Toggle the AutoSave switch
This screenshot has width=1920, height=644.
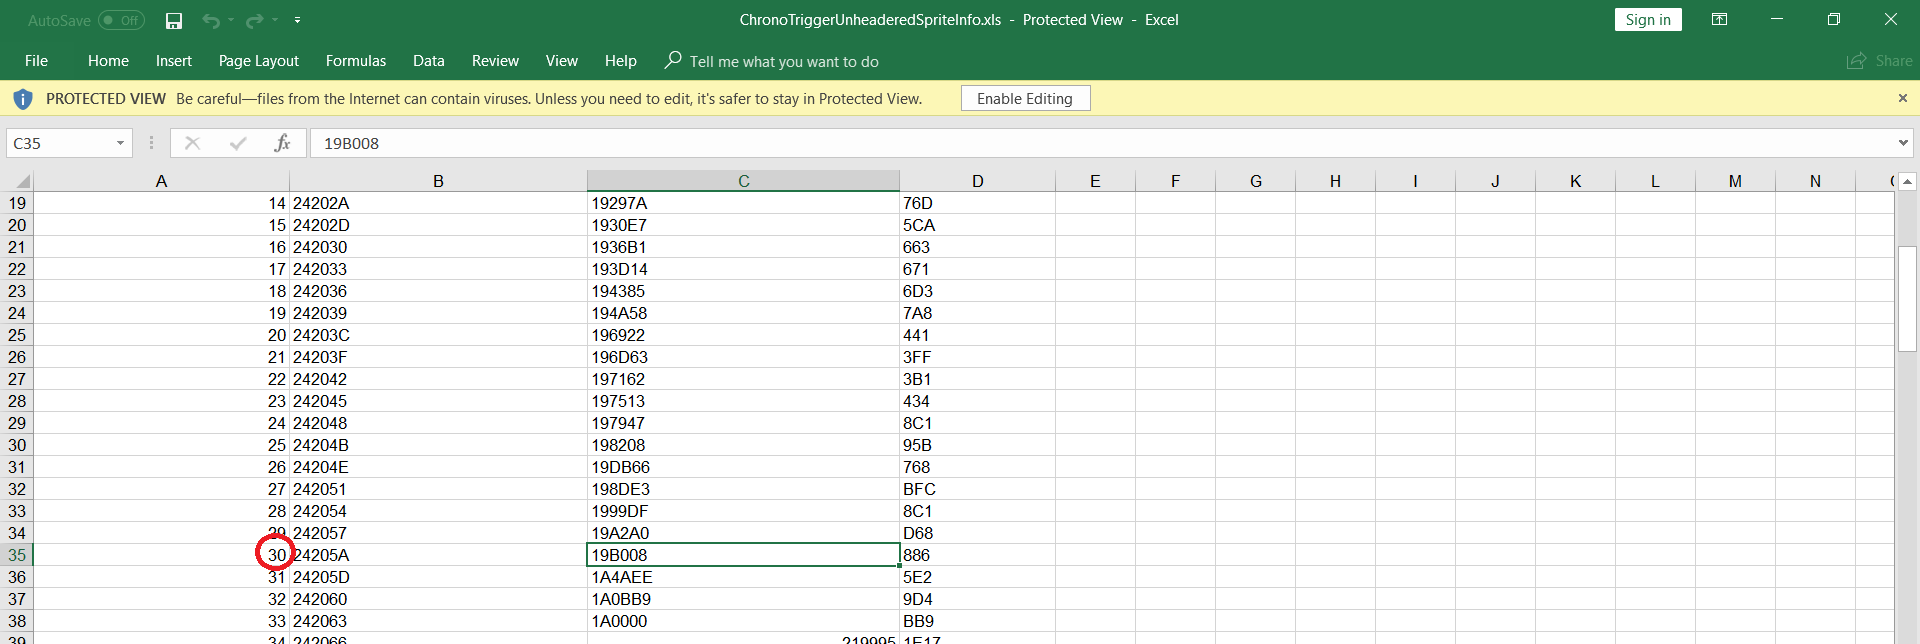tap(121, 20)
